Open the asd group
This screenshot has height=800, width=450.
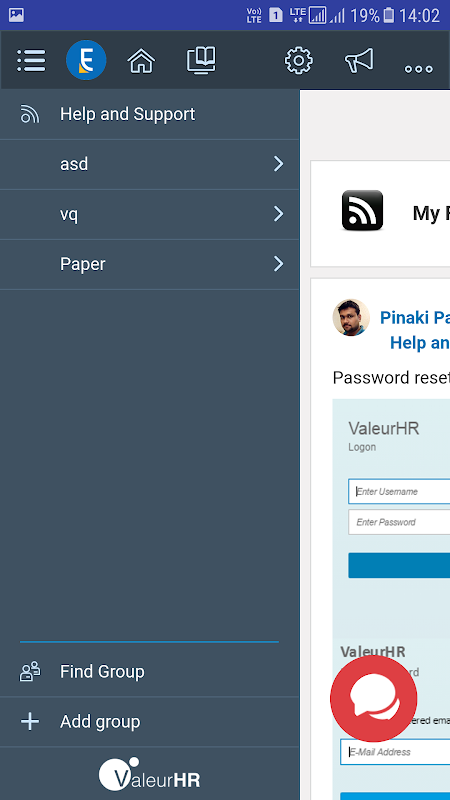click(149, 164)
